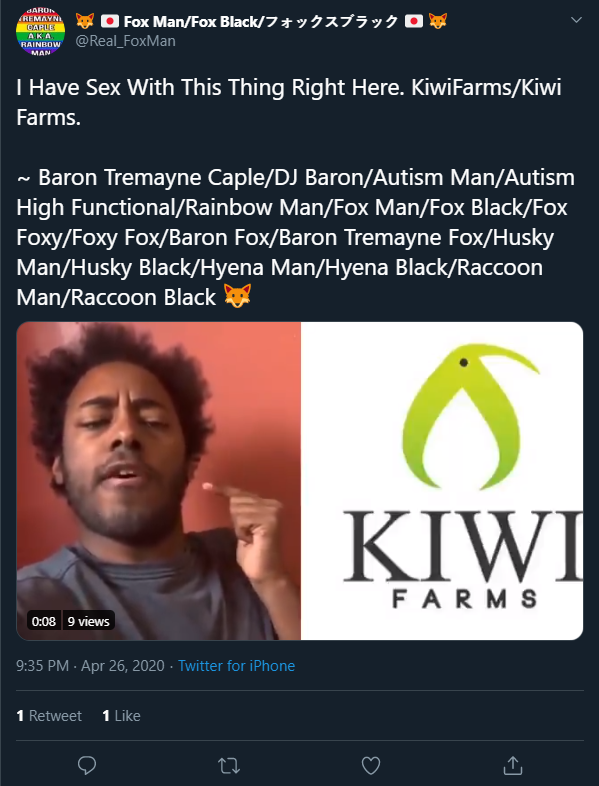Open the 9:35 PM Apr 26, 2020 timestamp
Screen dimensions: 599x786
pos(90,666)
